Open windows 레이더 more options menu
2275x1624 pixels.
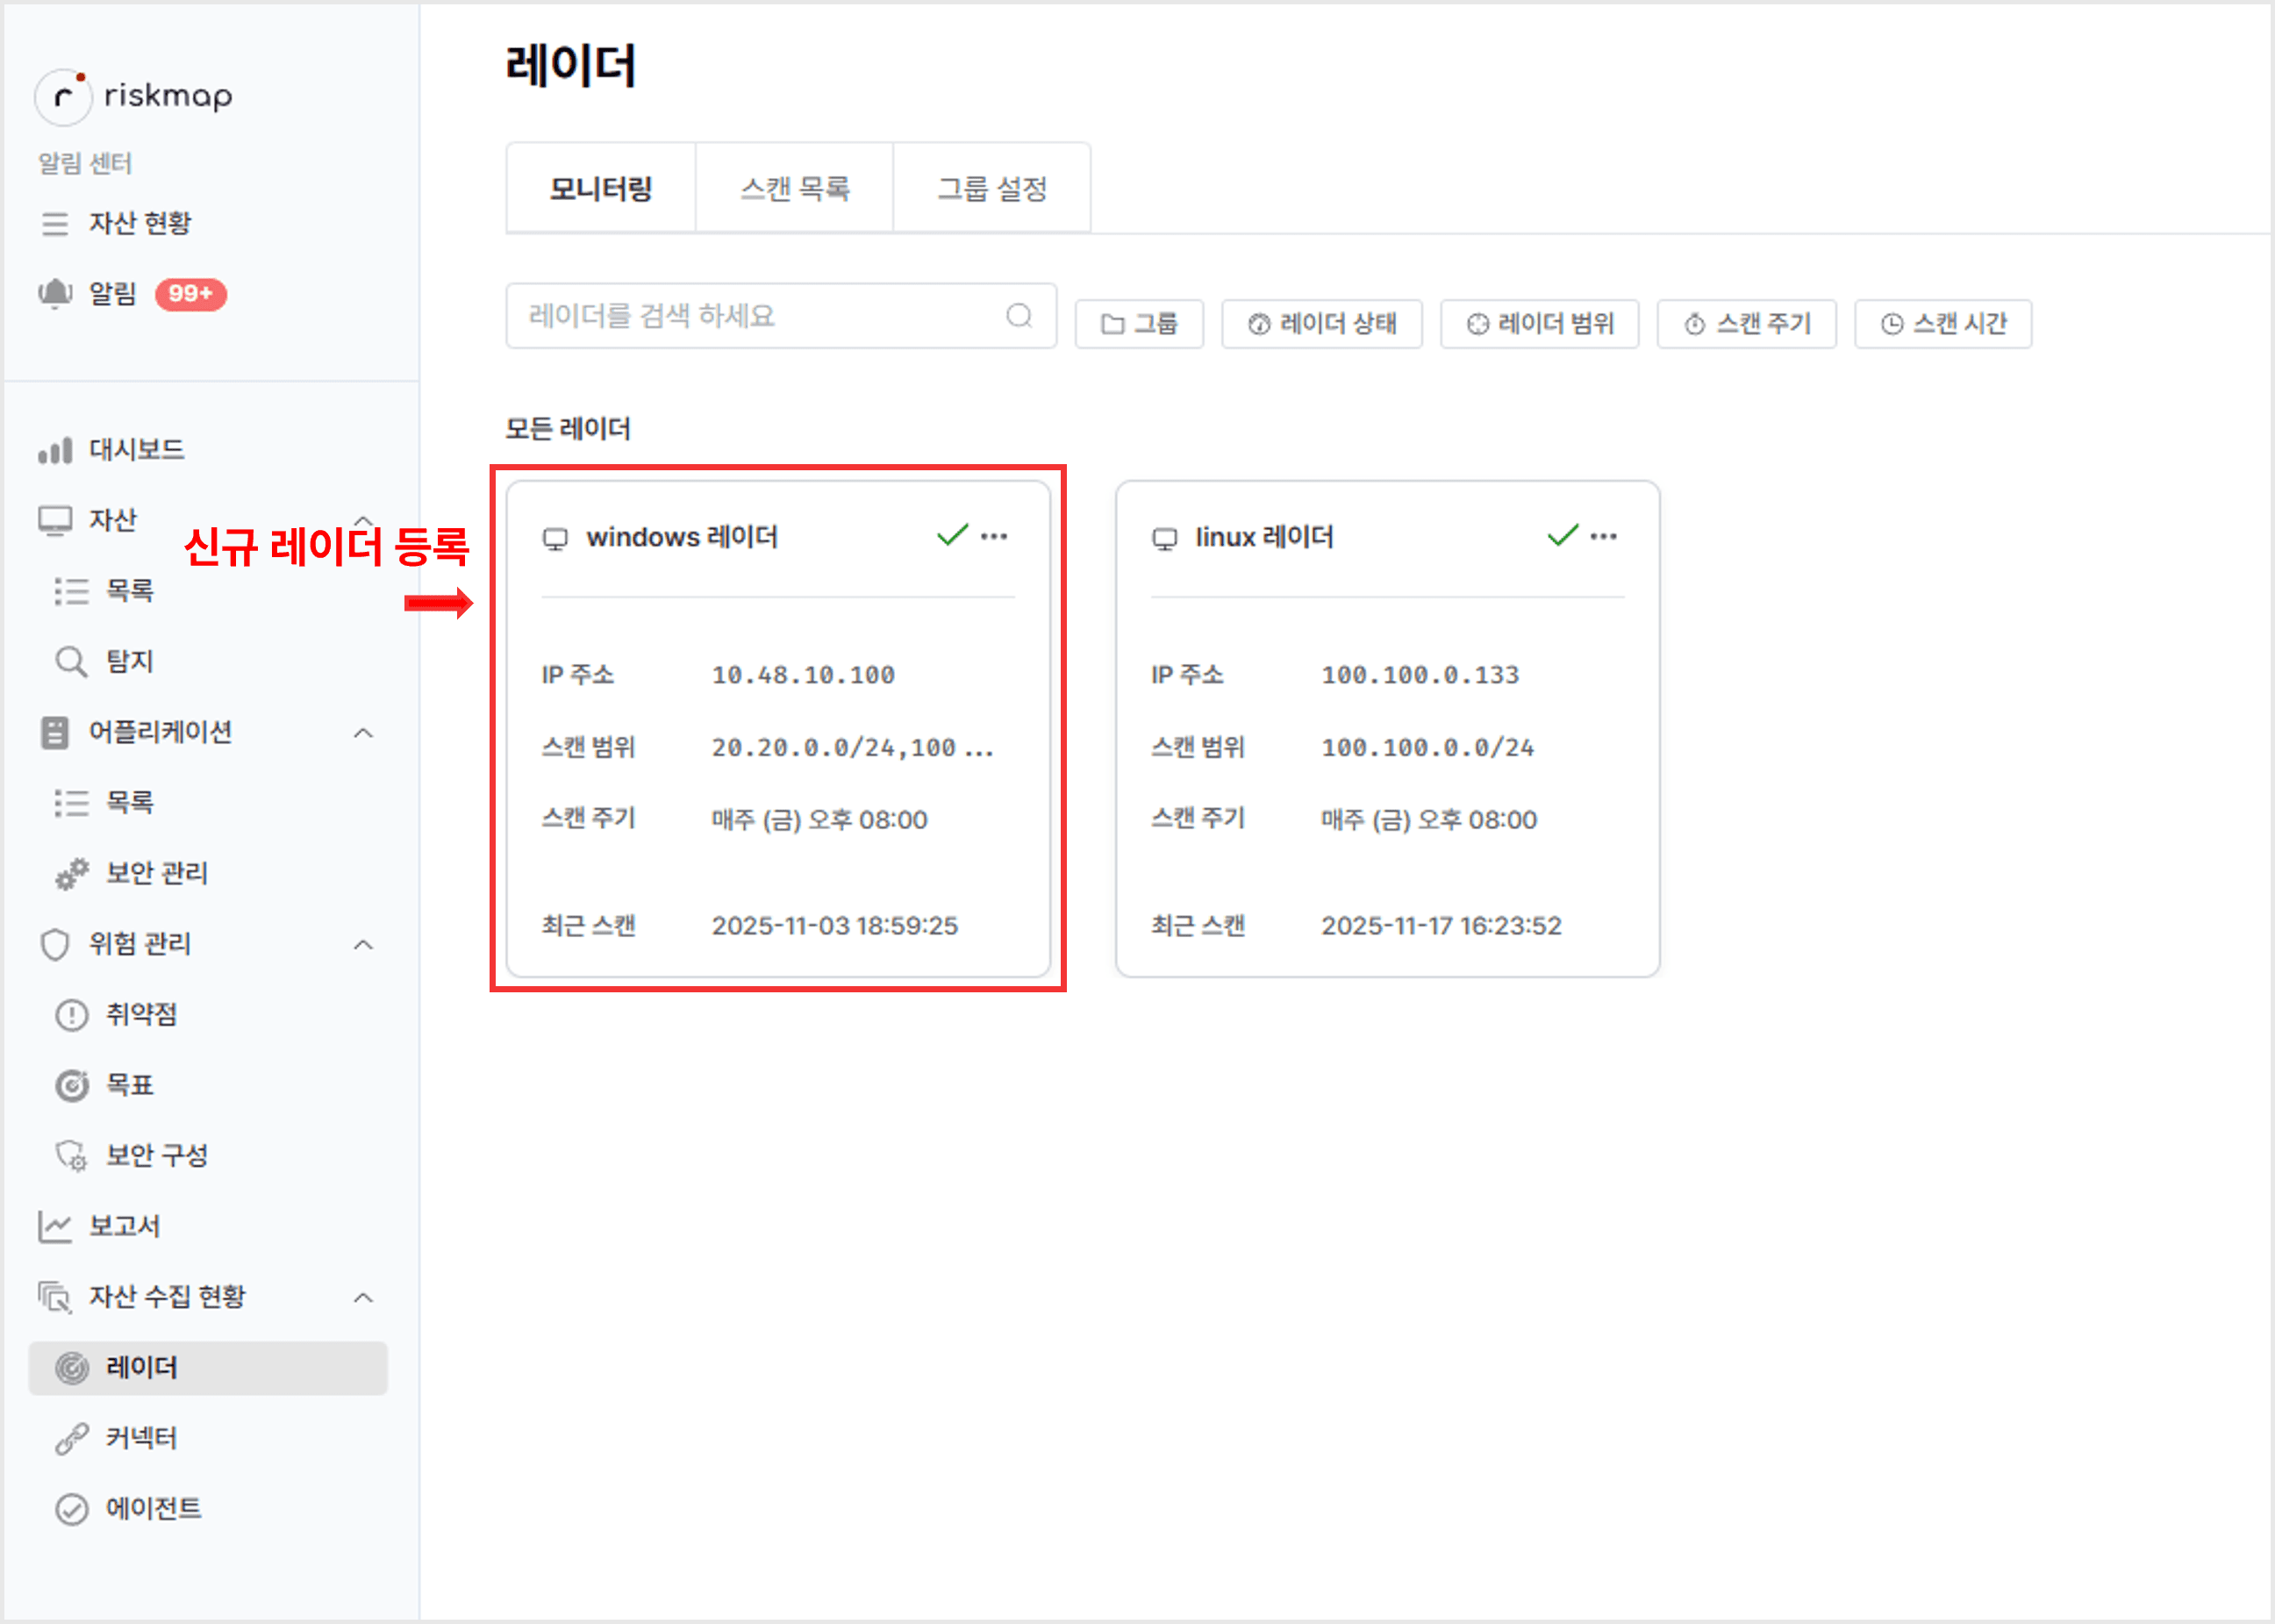point(994,537)
